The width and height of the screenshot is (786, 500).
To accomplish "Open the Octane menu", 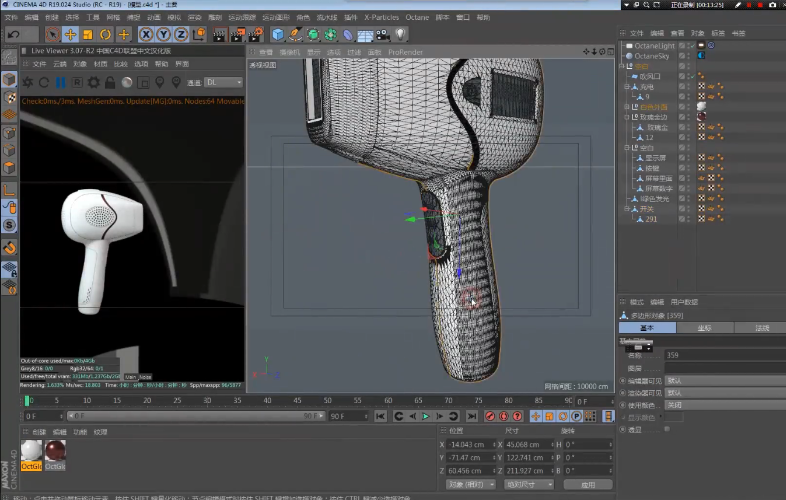I will (416, 17).
